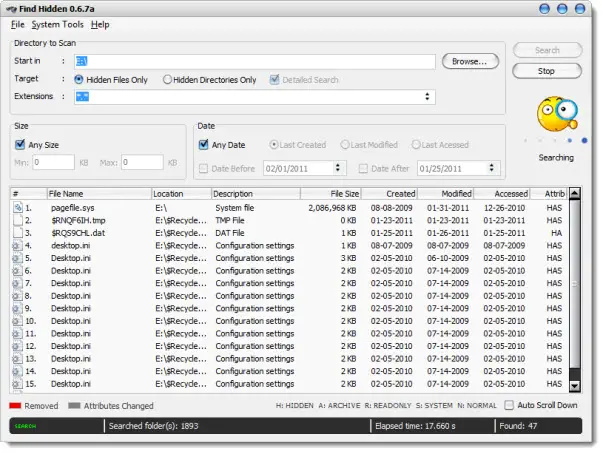Click the Browse... button
603x453 pixels.
click(470, 61)
